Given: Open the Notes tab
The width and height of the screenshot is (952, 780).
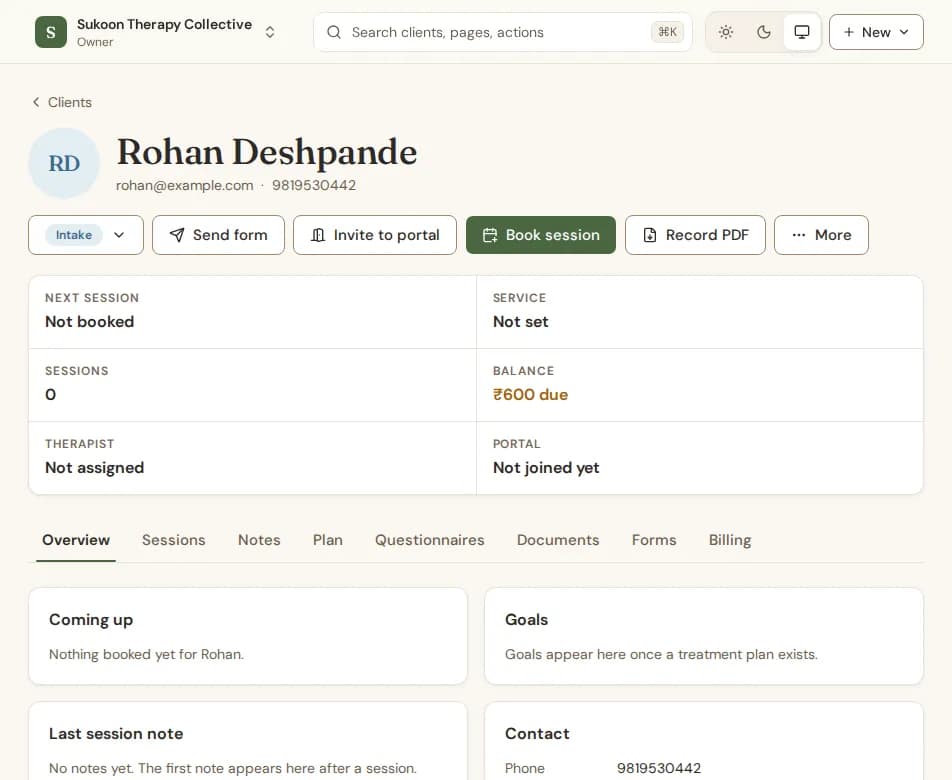Looking at the screenshot, I should click(259, 540).
